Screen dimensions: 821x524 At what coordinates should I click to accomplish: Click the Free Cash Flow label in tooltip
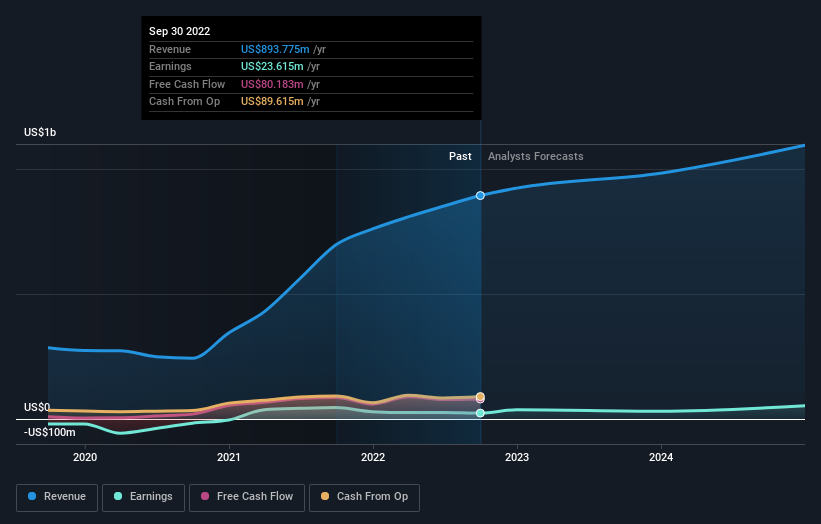coord(187,84)
